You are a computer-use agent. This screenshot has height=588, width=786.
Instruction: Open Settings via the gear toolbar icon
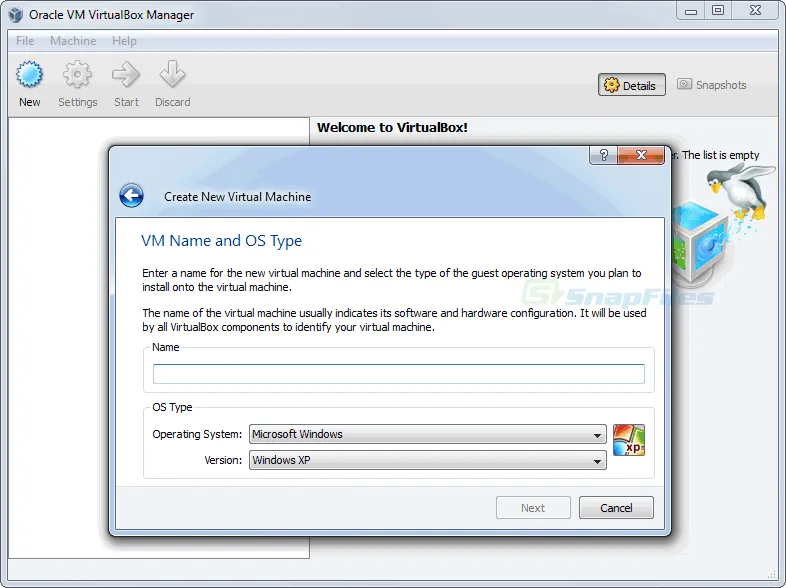coord(77,76)
